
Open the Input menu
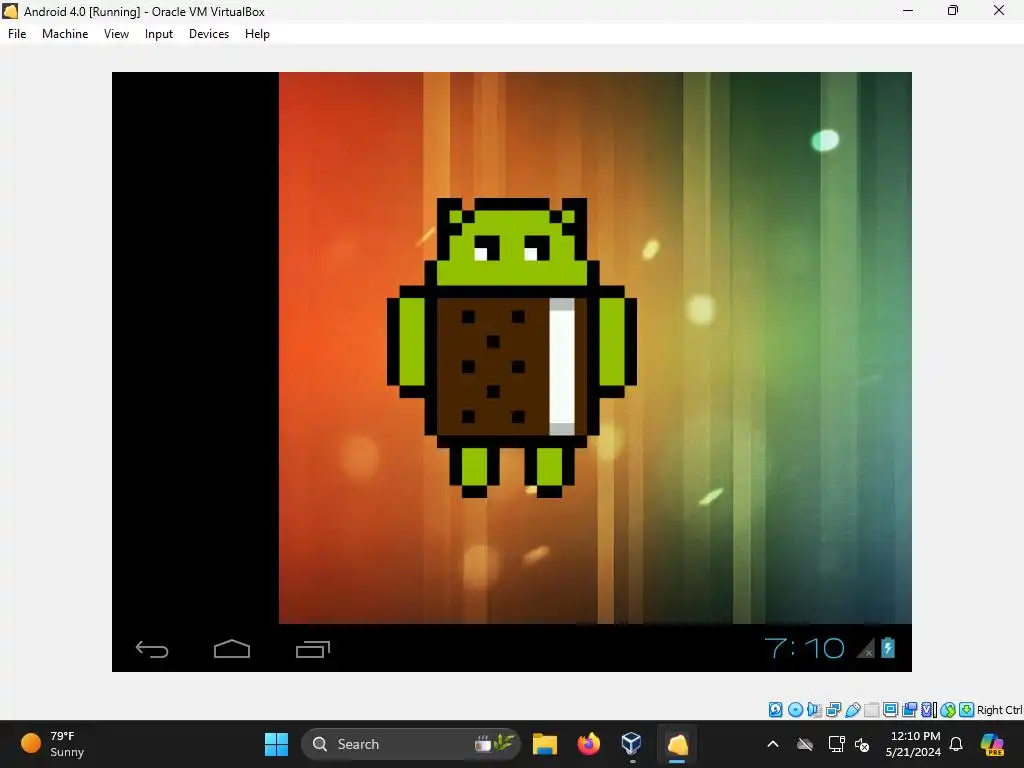159,34
